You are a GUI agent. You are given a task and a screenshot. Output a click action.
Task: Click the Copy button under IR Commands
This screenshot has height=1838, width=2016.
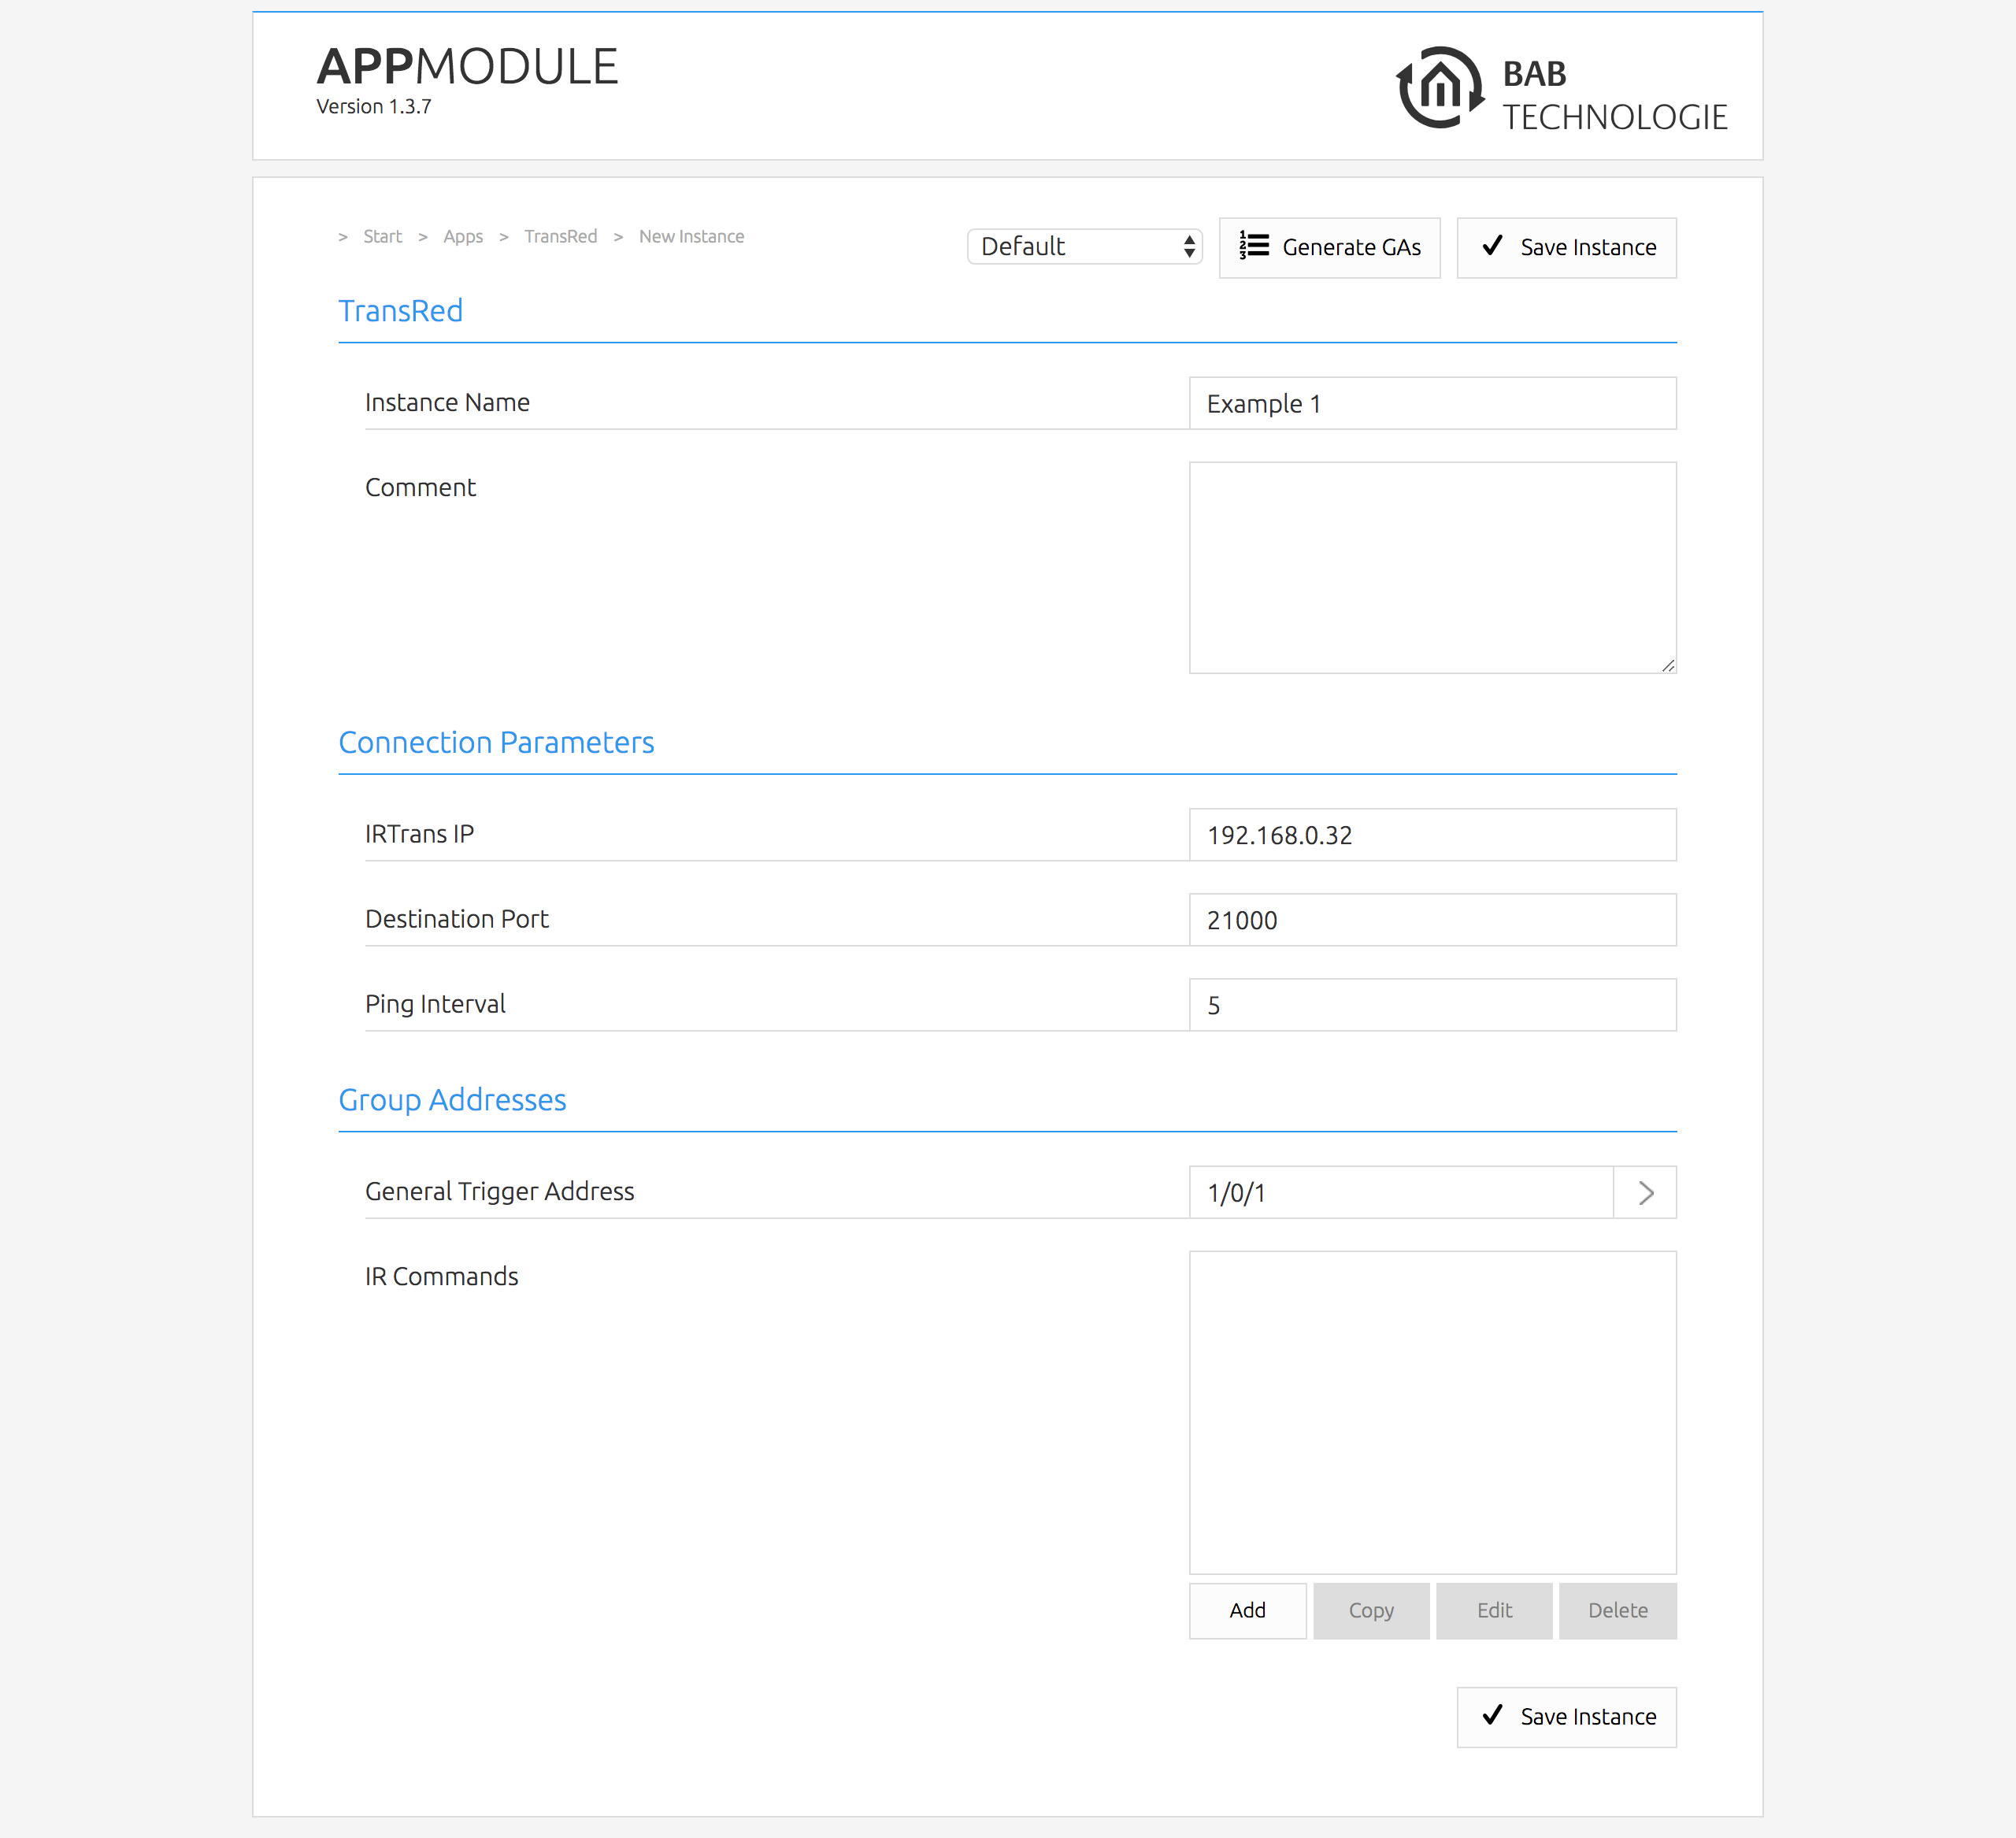[1371, 1610]
